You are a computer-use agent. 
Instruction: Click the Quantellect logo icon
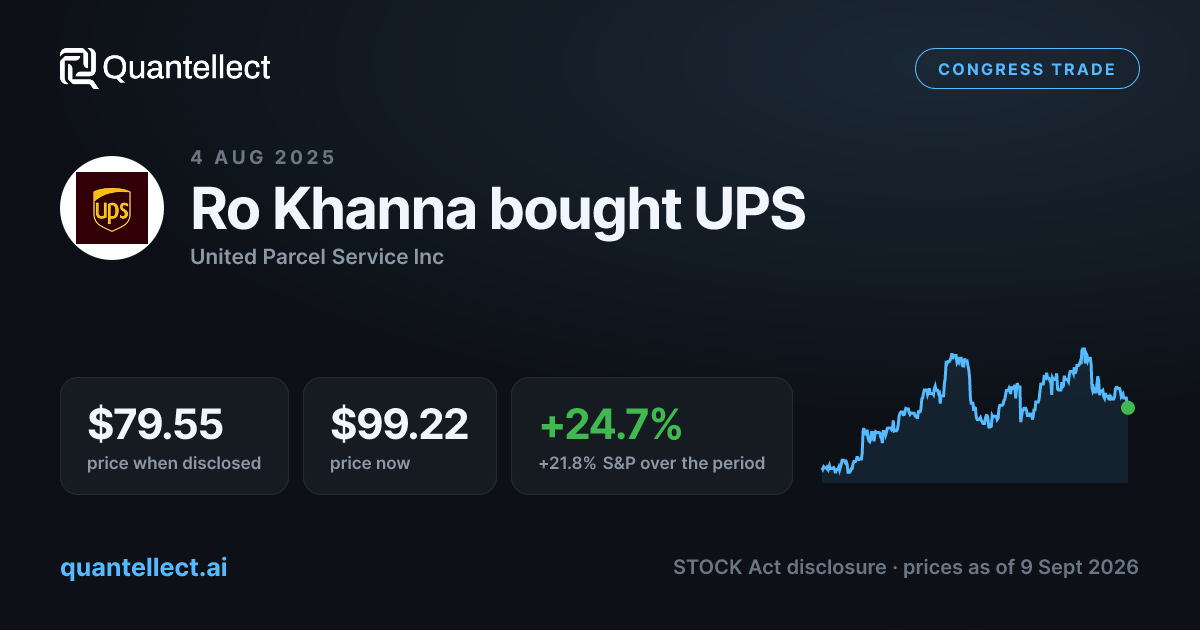78,68
